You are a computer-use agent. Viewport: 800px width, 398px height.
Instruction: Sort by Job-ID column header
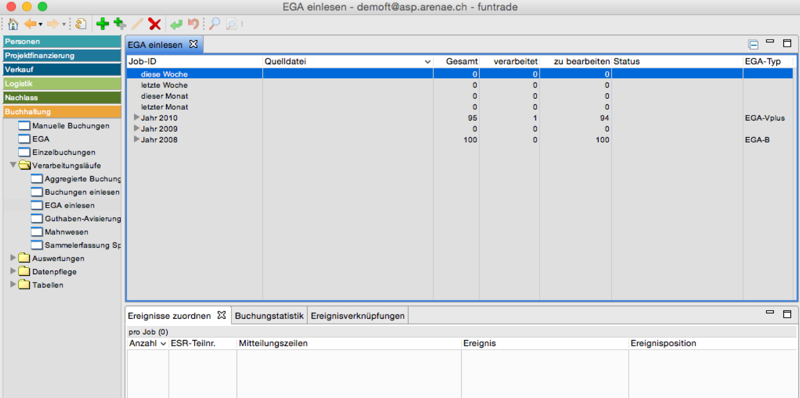[x=194, y=61]
